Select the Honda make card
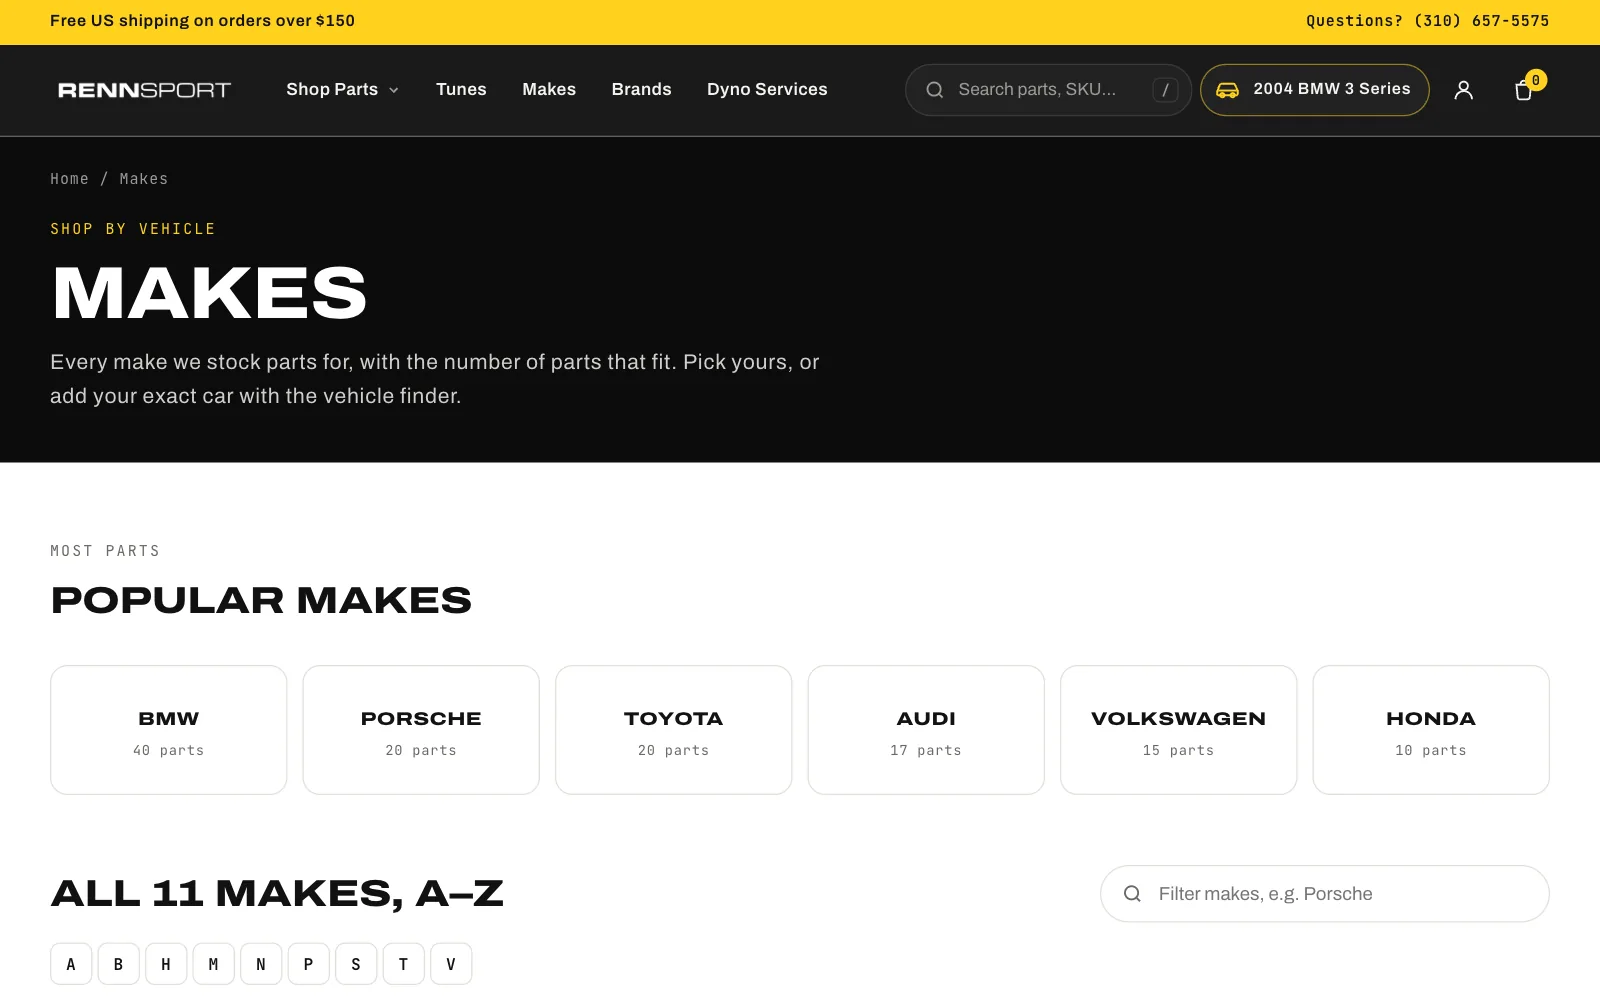Viewport: 1600px width, 1000px height. coord(1431,730)
